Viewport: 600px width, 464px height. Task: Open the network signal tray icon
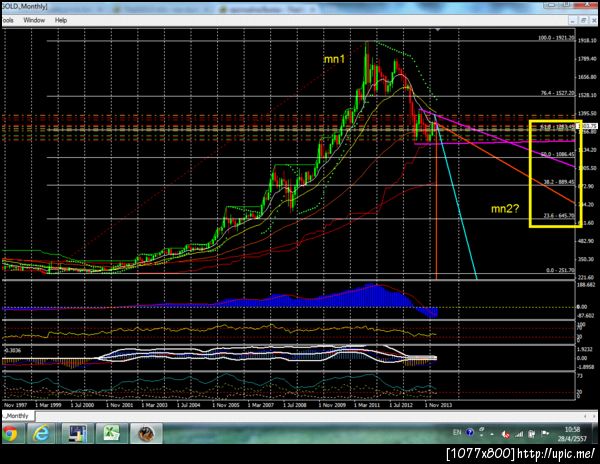click(519, 434)
